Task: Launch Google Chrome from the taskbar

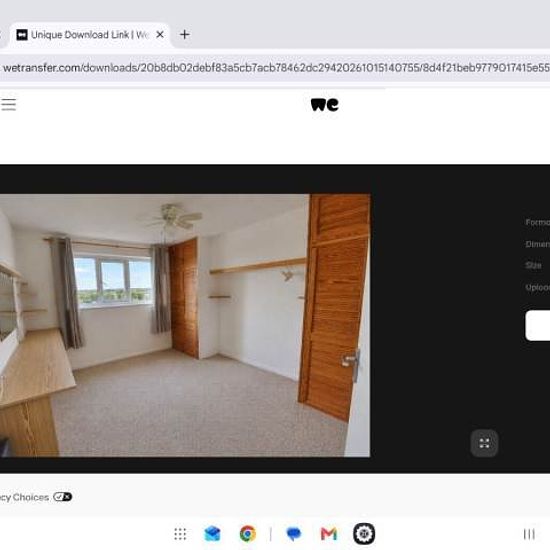Action: pyautogui.click(x=248, y=534)
